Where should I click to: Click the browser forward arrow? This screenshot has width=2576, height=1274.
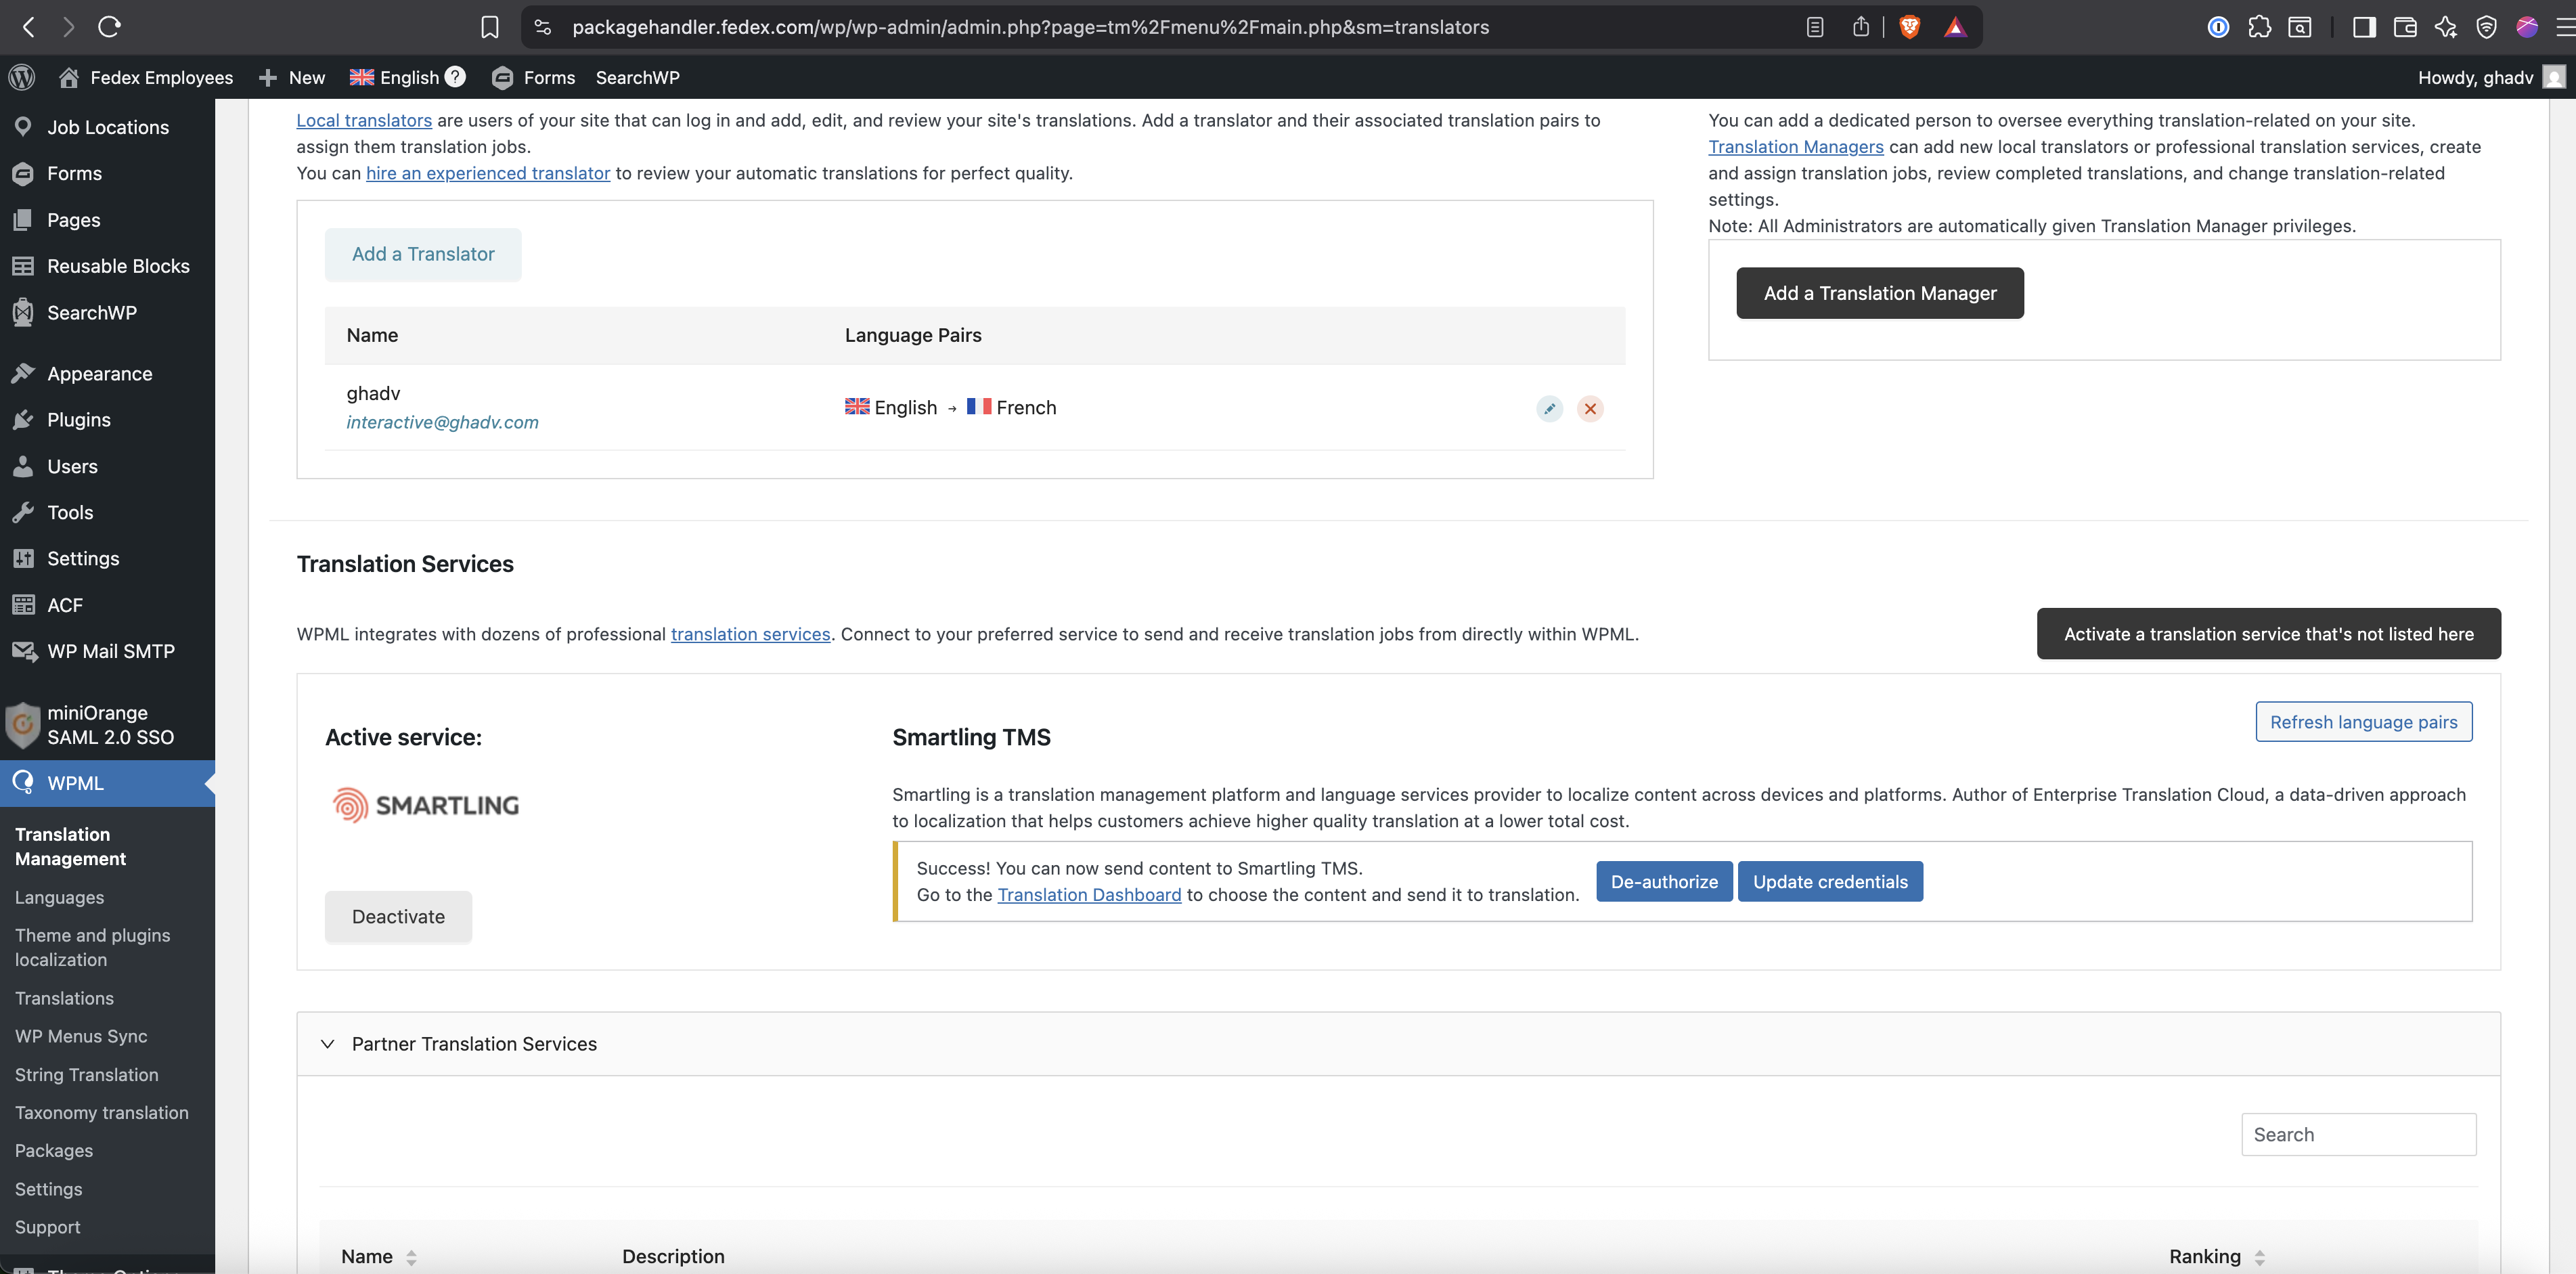pos(68,27)
